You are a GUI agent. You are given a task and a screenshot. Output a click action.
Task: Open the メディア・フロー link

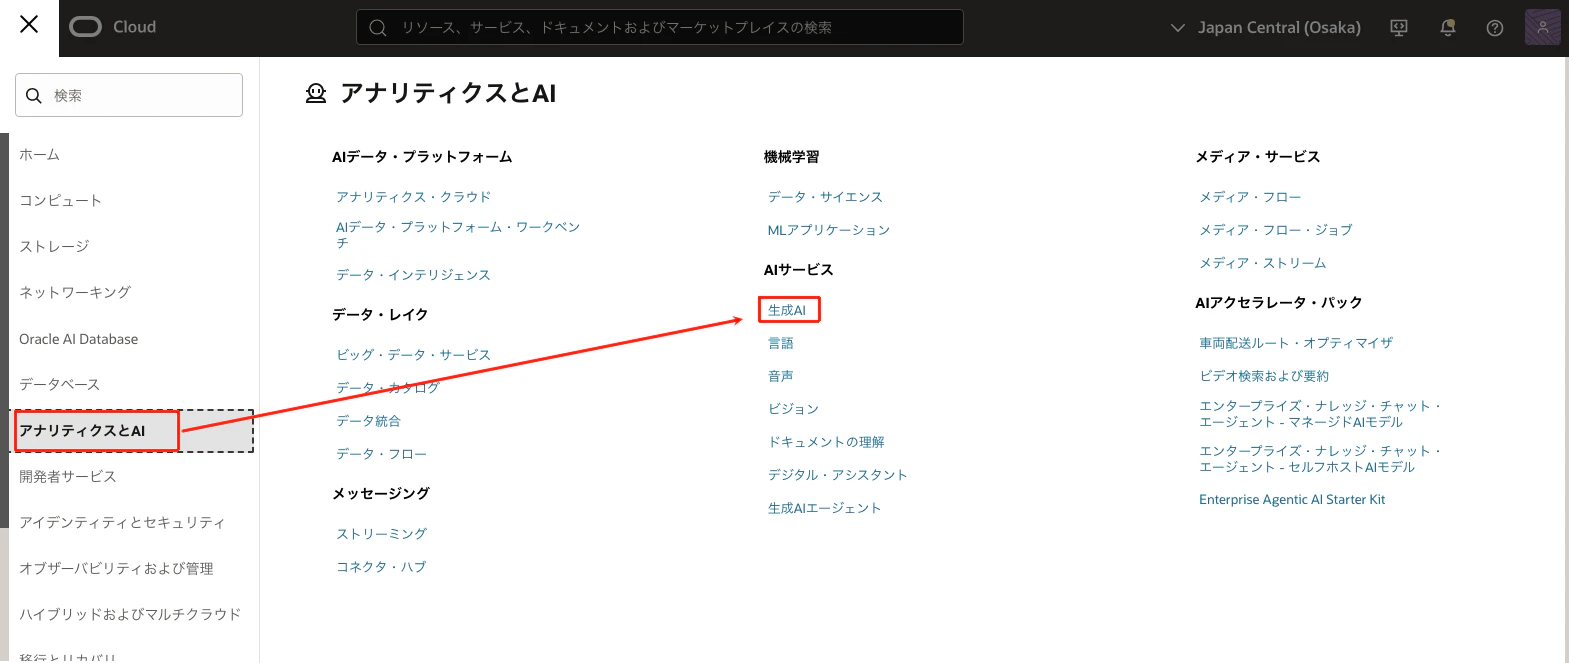(1250, 197)
